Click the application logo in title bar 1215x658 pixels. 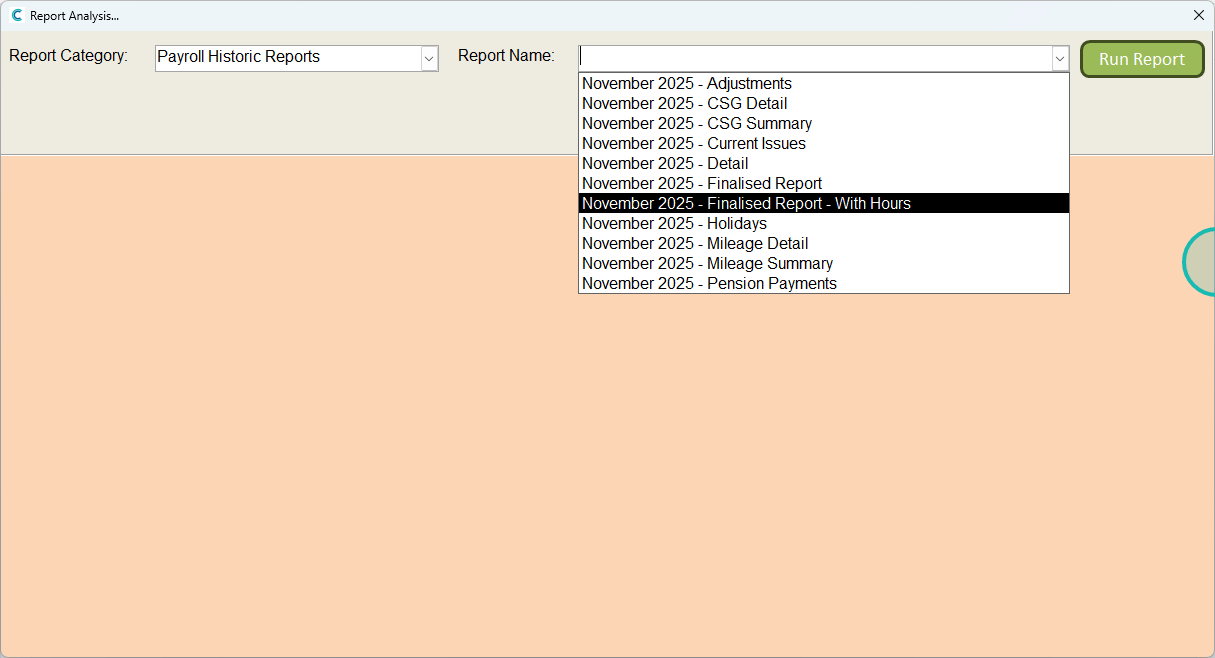pos(16,16)
